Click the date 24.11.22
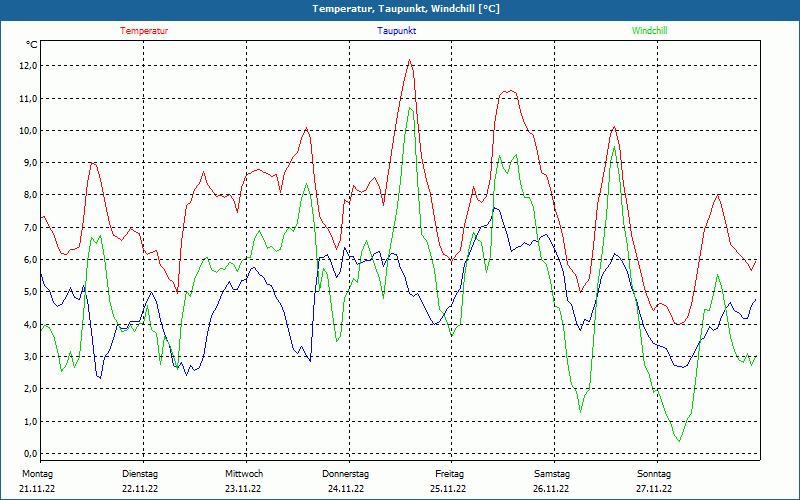The height and width of the screenshot is (500, 800). 346,489
